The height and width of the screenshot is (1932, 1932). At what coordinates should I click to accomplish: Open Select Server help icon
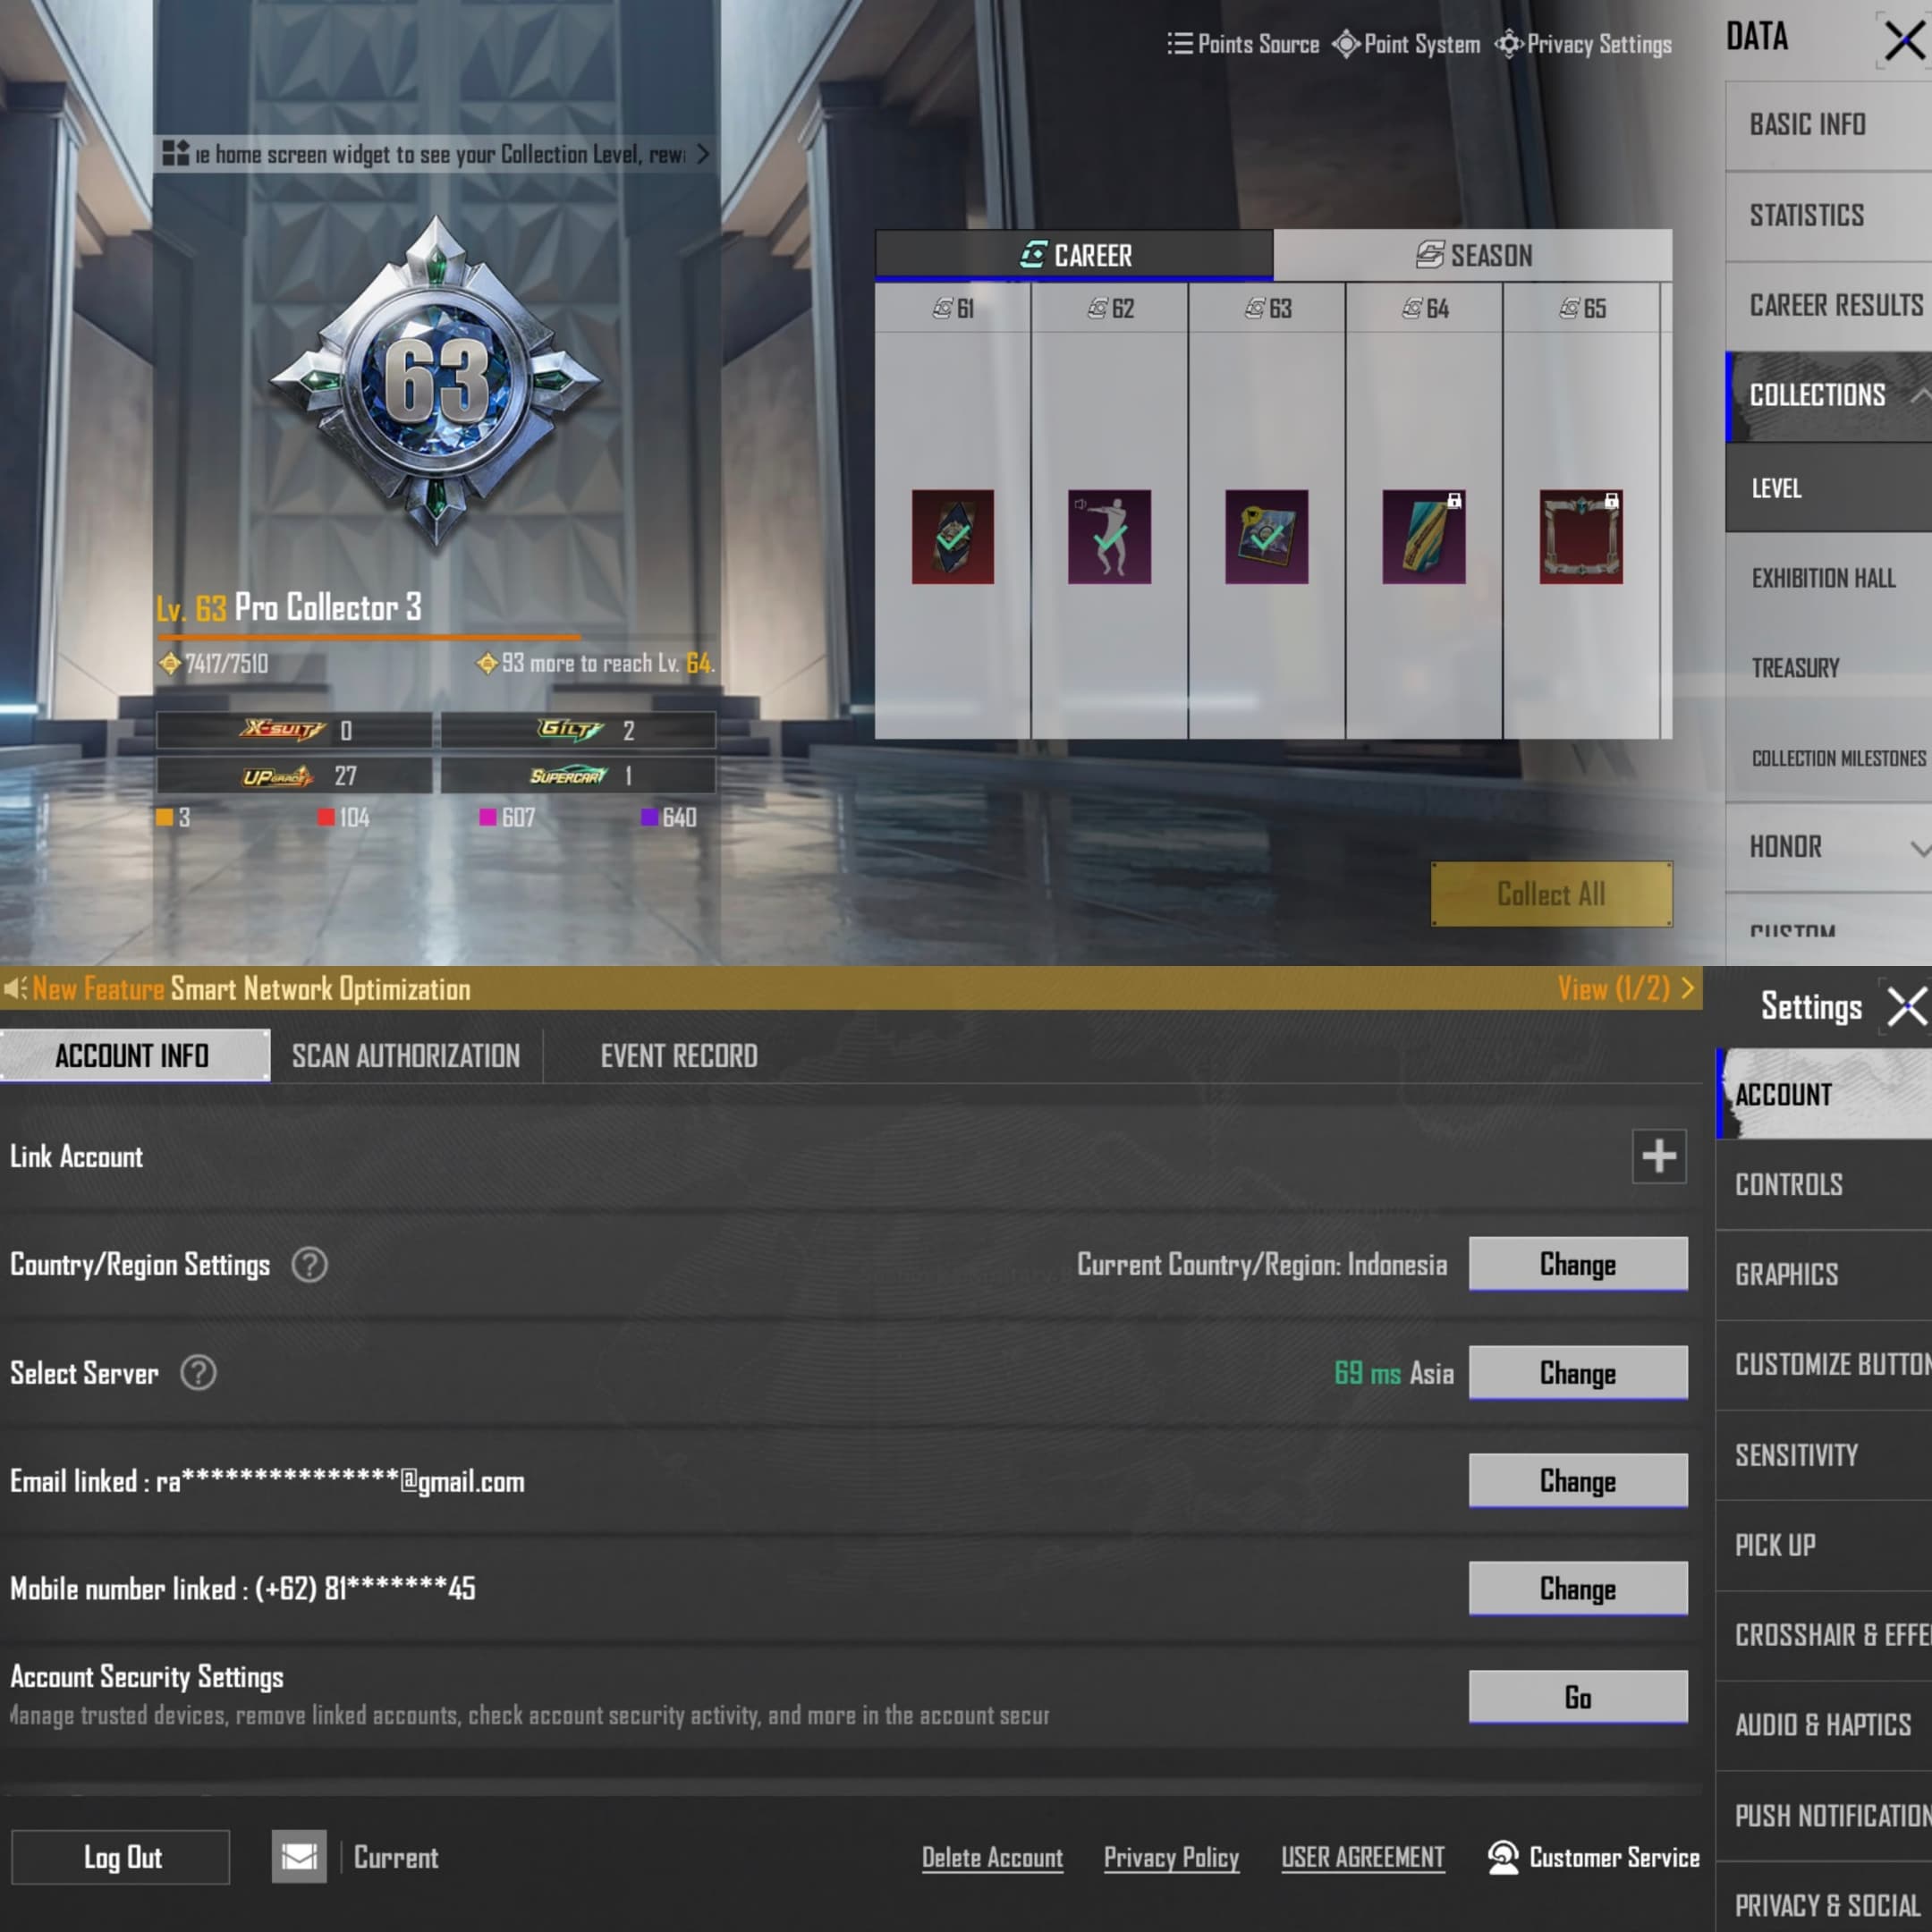click(x=198, y=1373)
